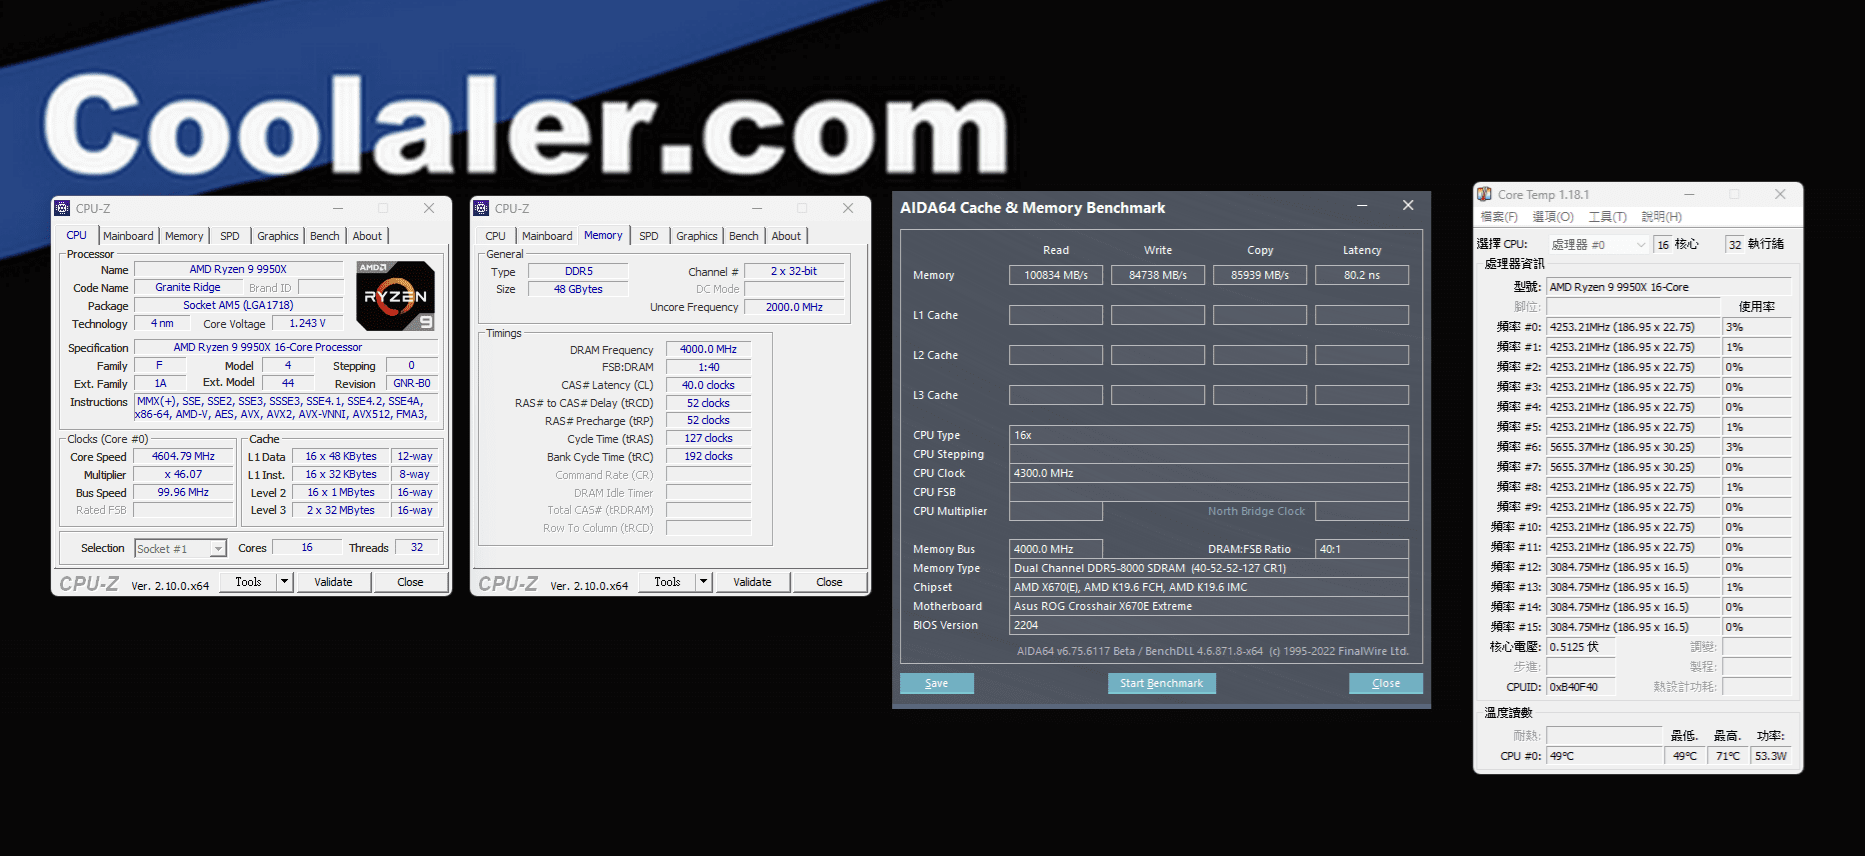Switch to Memory tab in first CPU-Z window
Image resolution: width=1865 pixels, height=856 pixels.
pyautogui.click(x=184, y=236)
